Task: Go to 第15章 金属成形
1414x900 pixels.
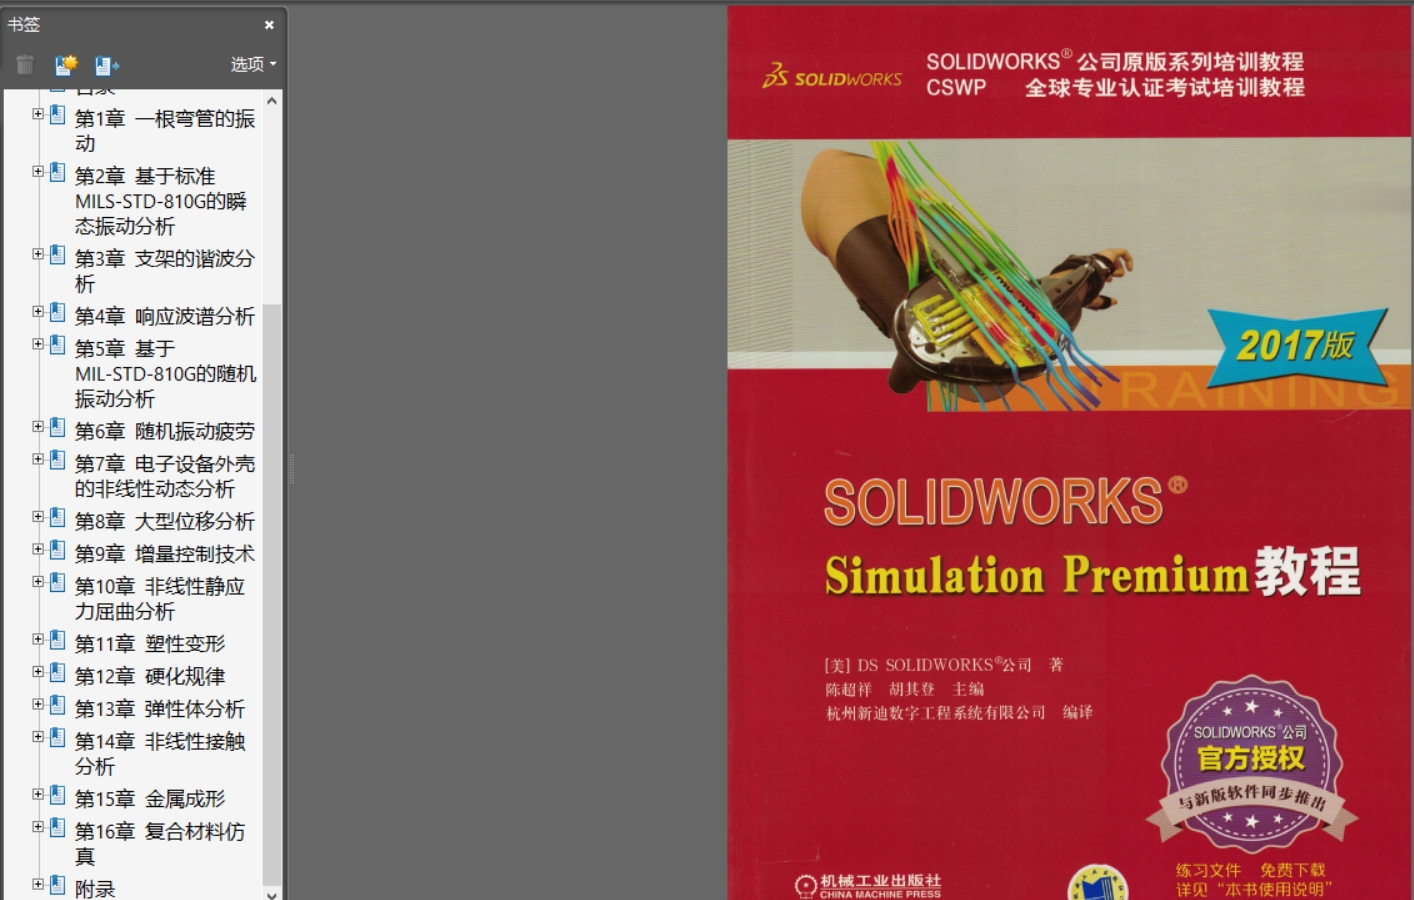Action: coord(150,798)
